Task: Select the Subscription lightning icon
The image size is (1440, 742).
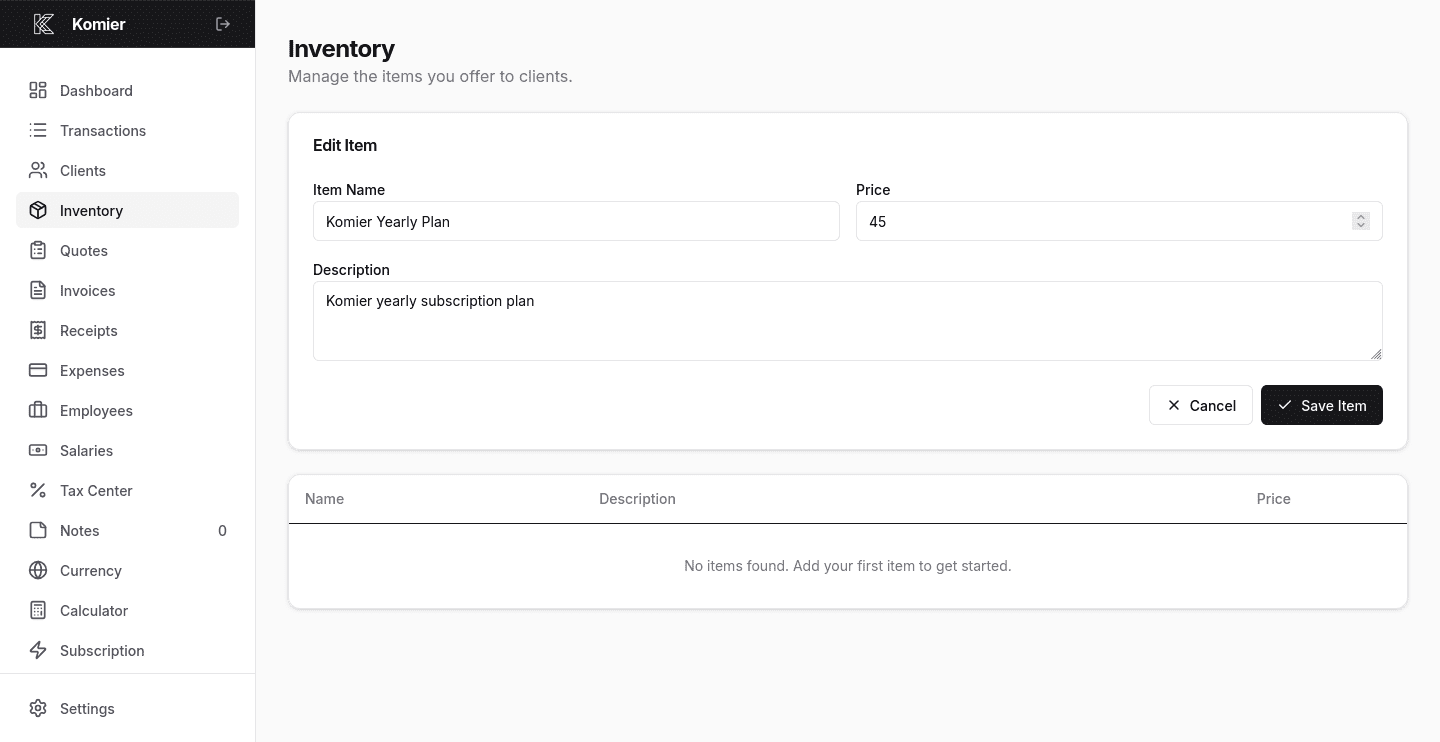Action: (38, 650)
